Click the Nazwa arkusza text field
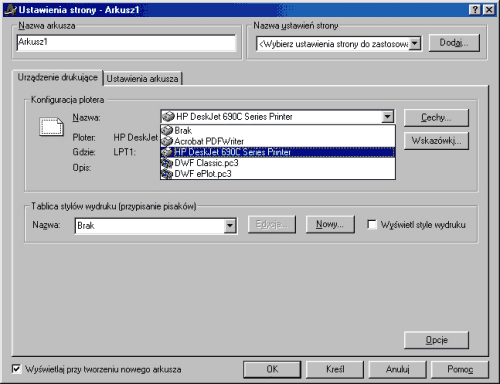 click(x=126, y=43)
